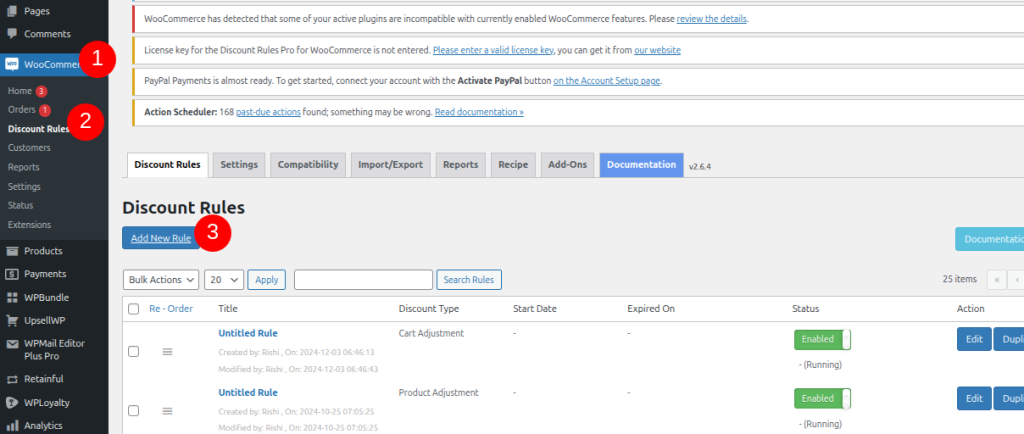Viewport: 1024px width, 434px height.
Task: Select checkbox for Product Adjustment rule
Action: [x=134, y=411]
